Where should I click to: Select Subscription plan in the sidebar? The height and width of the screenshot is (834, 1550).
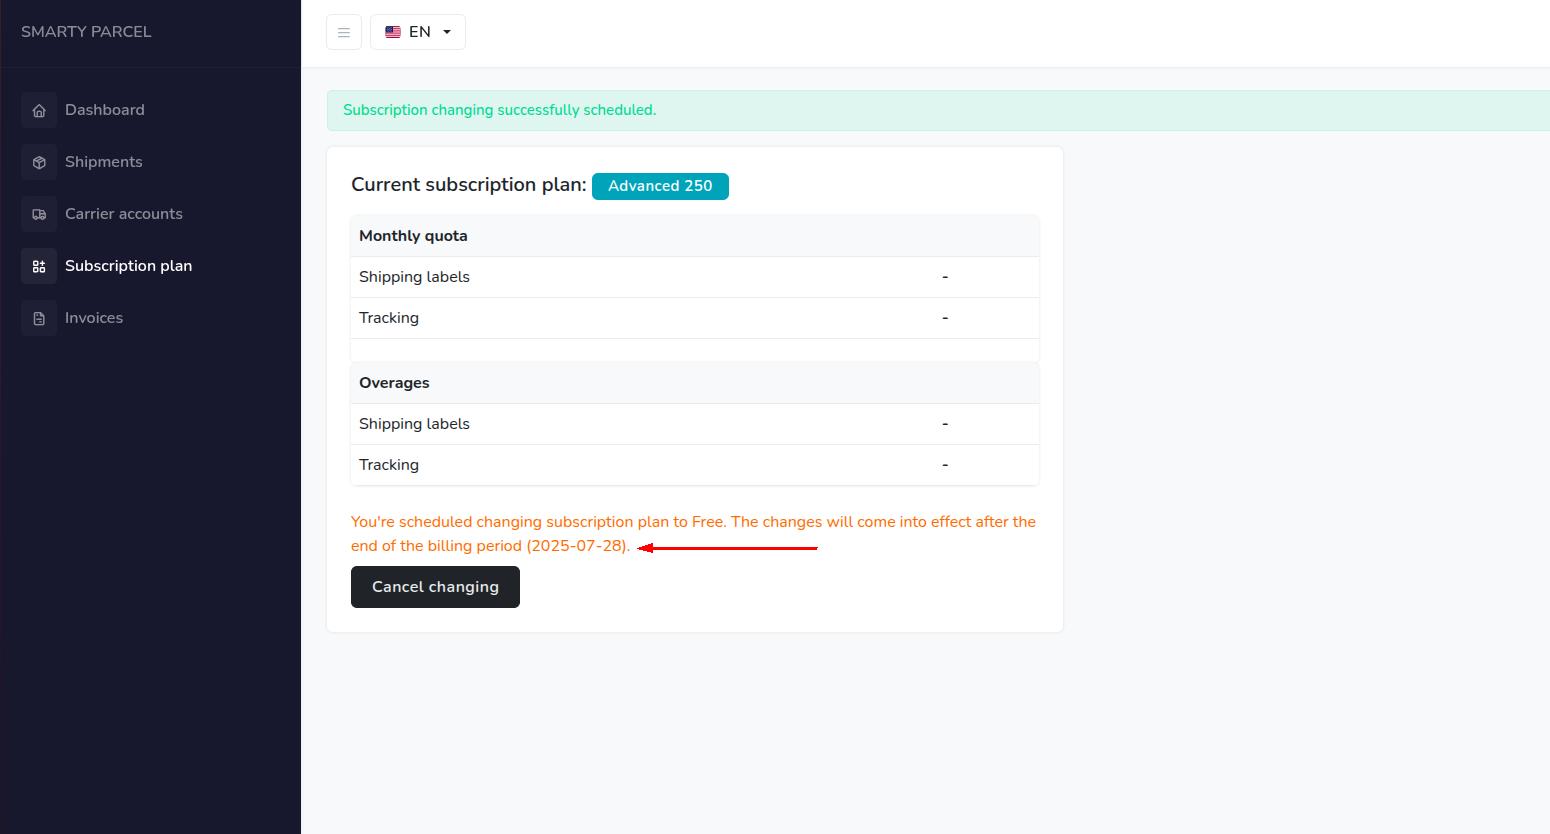(128, 266)
